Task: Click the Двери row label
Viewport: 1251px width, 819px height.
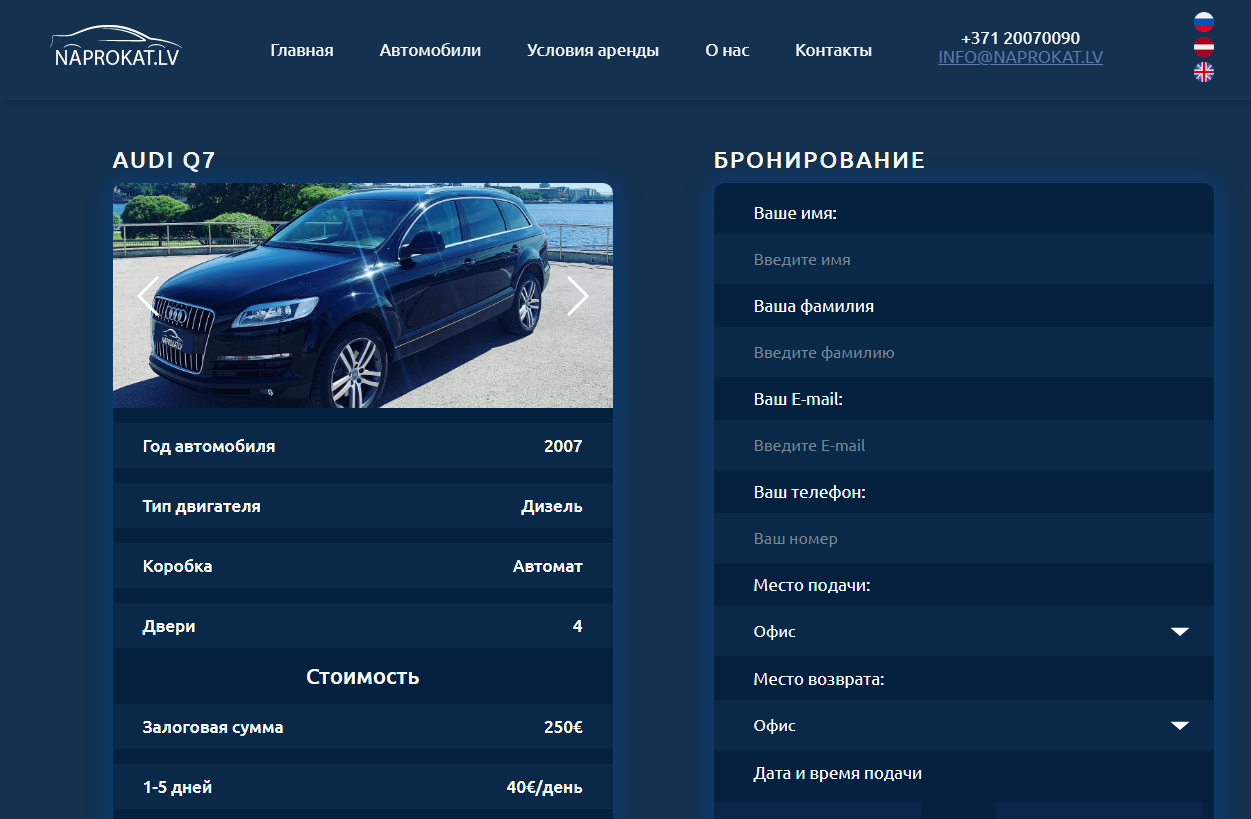Action: [169, 626]
